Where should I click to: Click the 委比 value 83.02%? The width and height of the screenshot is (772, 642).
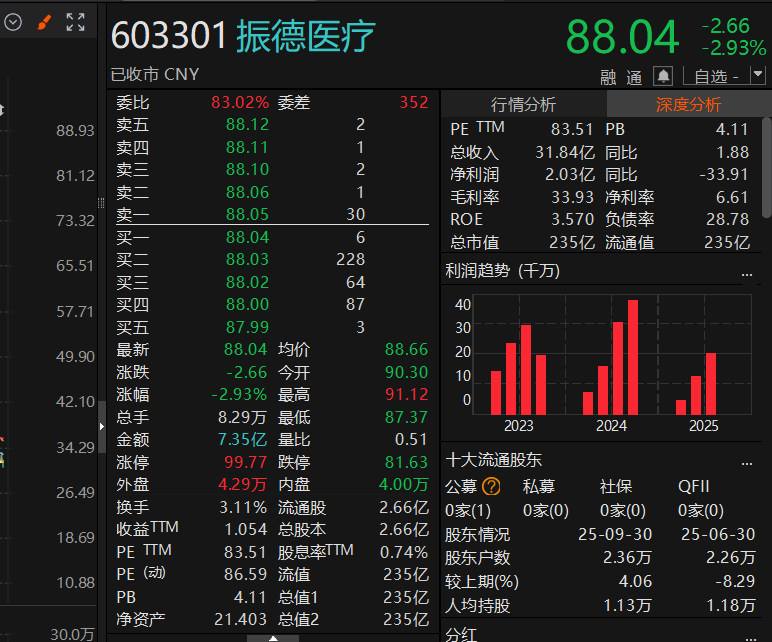coord(240,102)
